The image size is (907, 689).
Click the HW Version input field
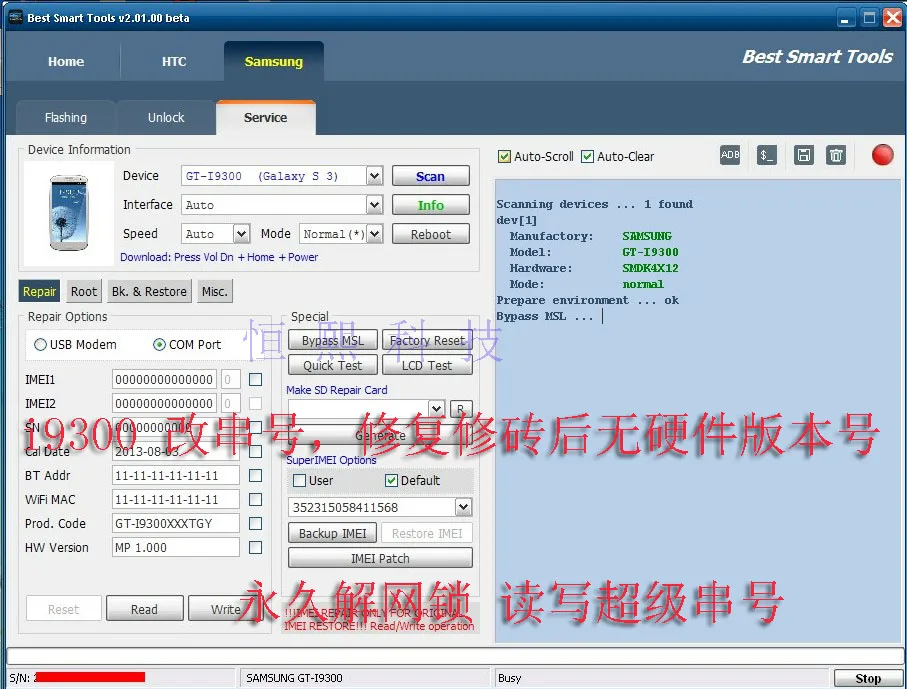click(x=176, y=547)
